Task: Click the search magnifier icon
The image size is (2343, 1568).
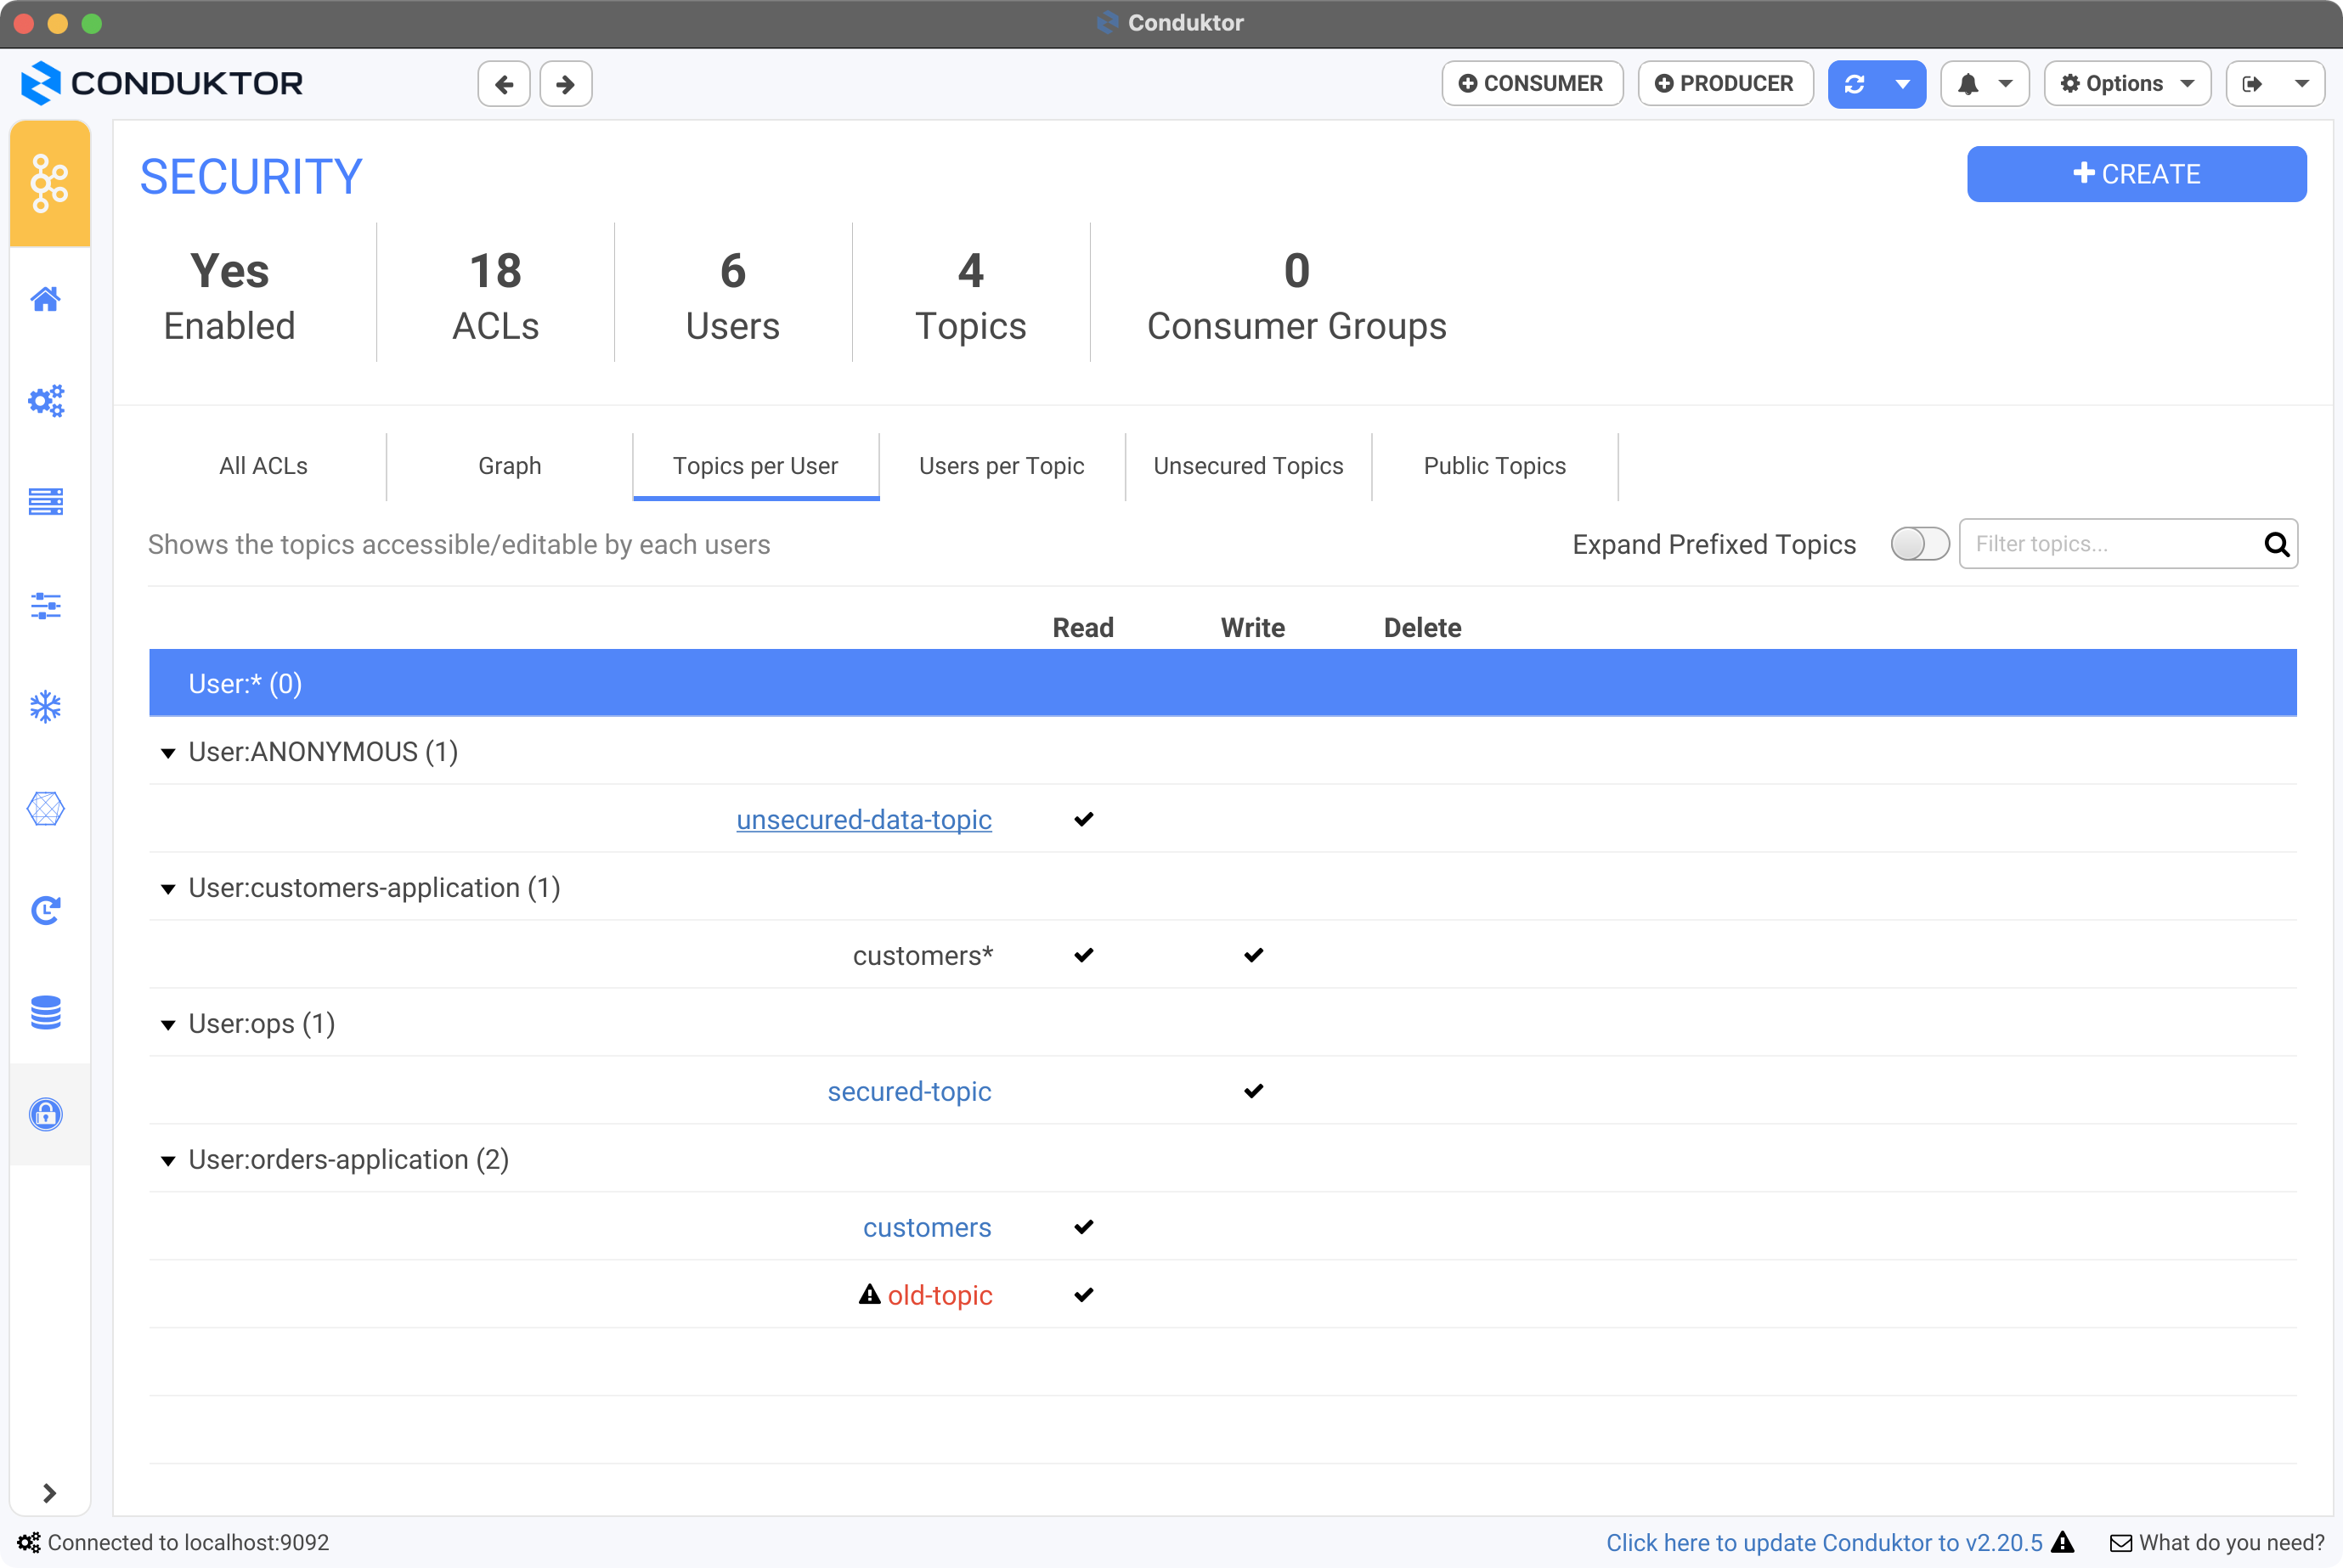Action: [2276, 544]
